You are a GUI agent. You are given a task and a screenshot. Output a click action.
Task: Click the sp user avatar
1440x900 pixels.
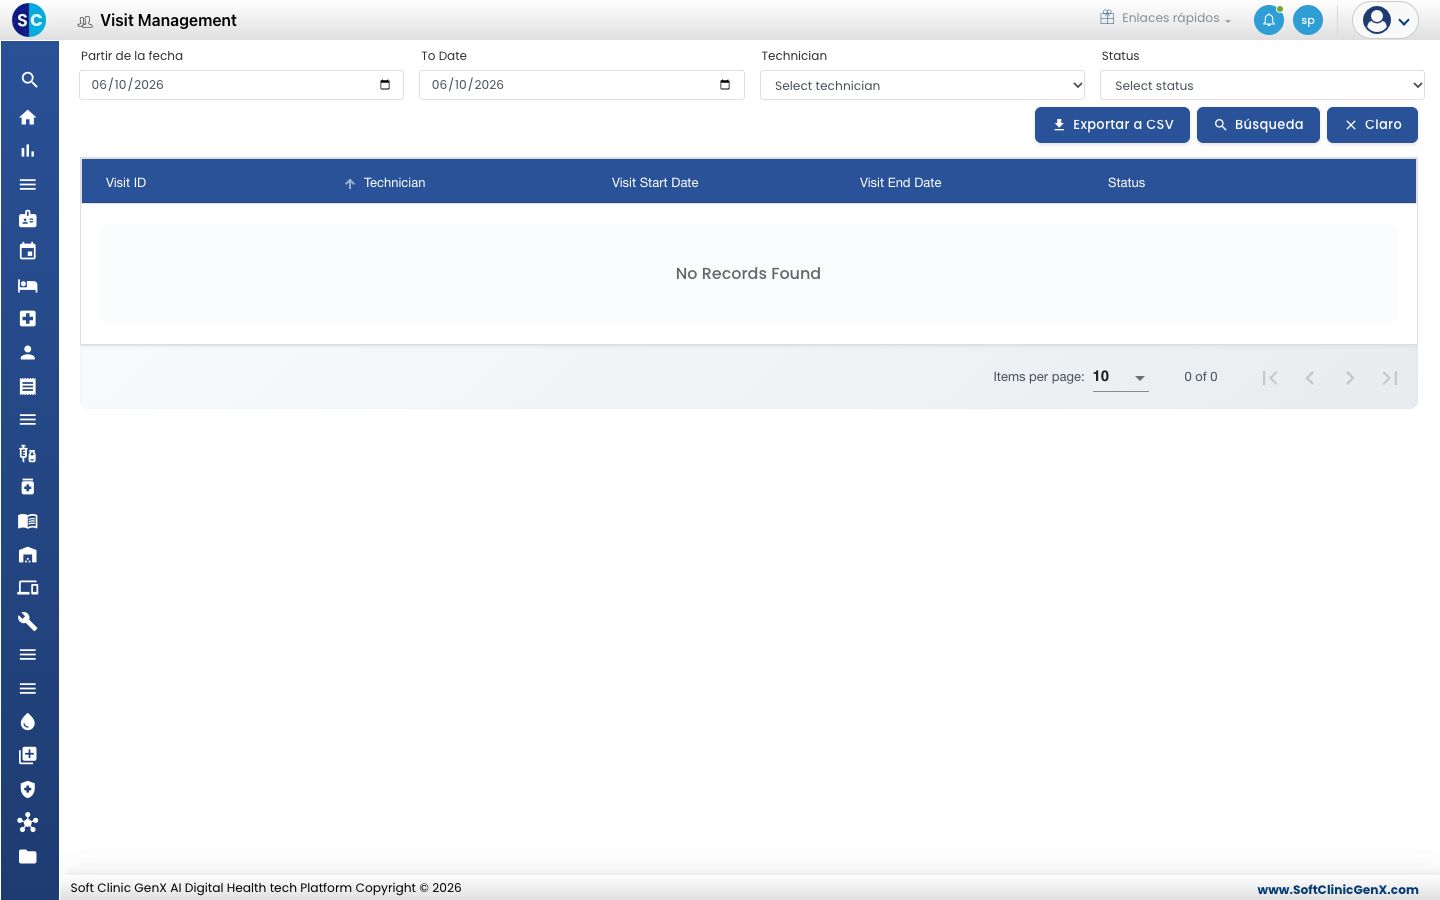click(x=1308, y=20)
